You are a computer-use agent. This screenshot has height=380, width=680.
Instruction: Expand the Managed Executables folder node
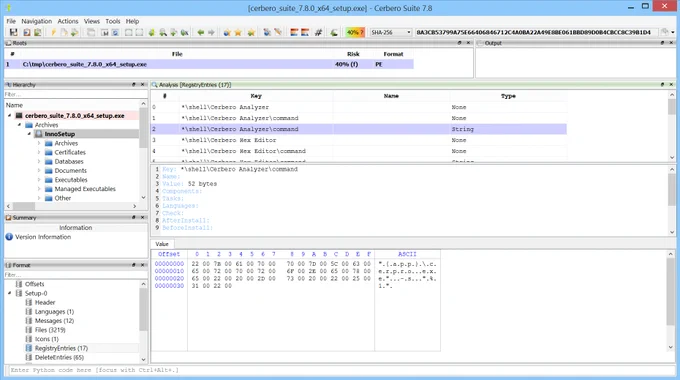click(x=39, y=189)
